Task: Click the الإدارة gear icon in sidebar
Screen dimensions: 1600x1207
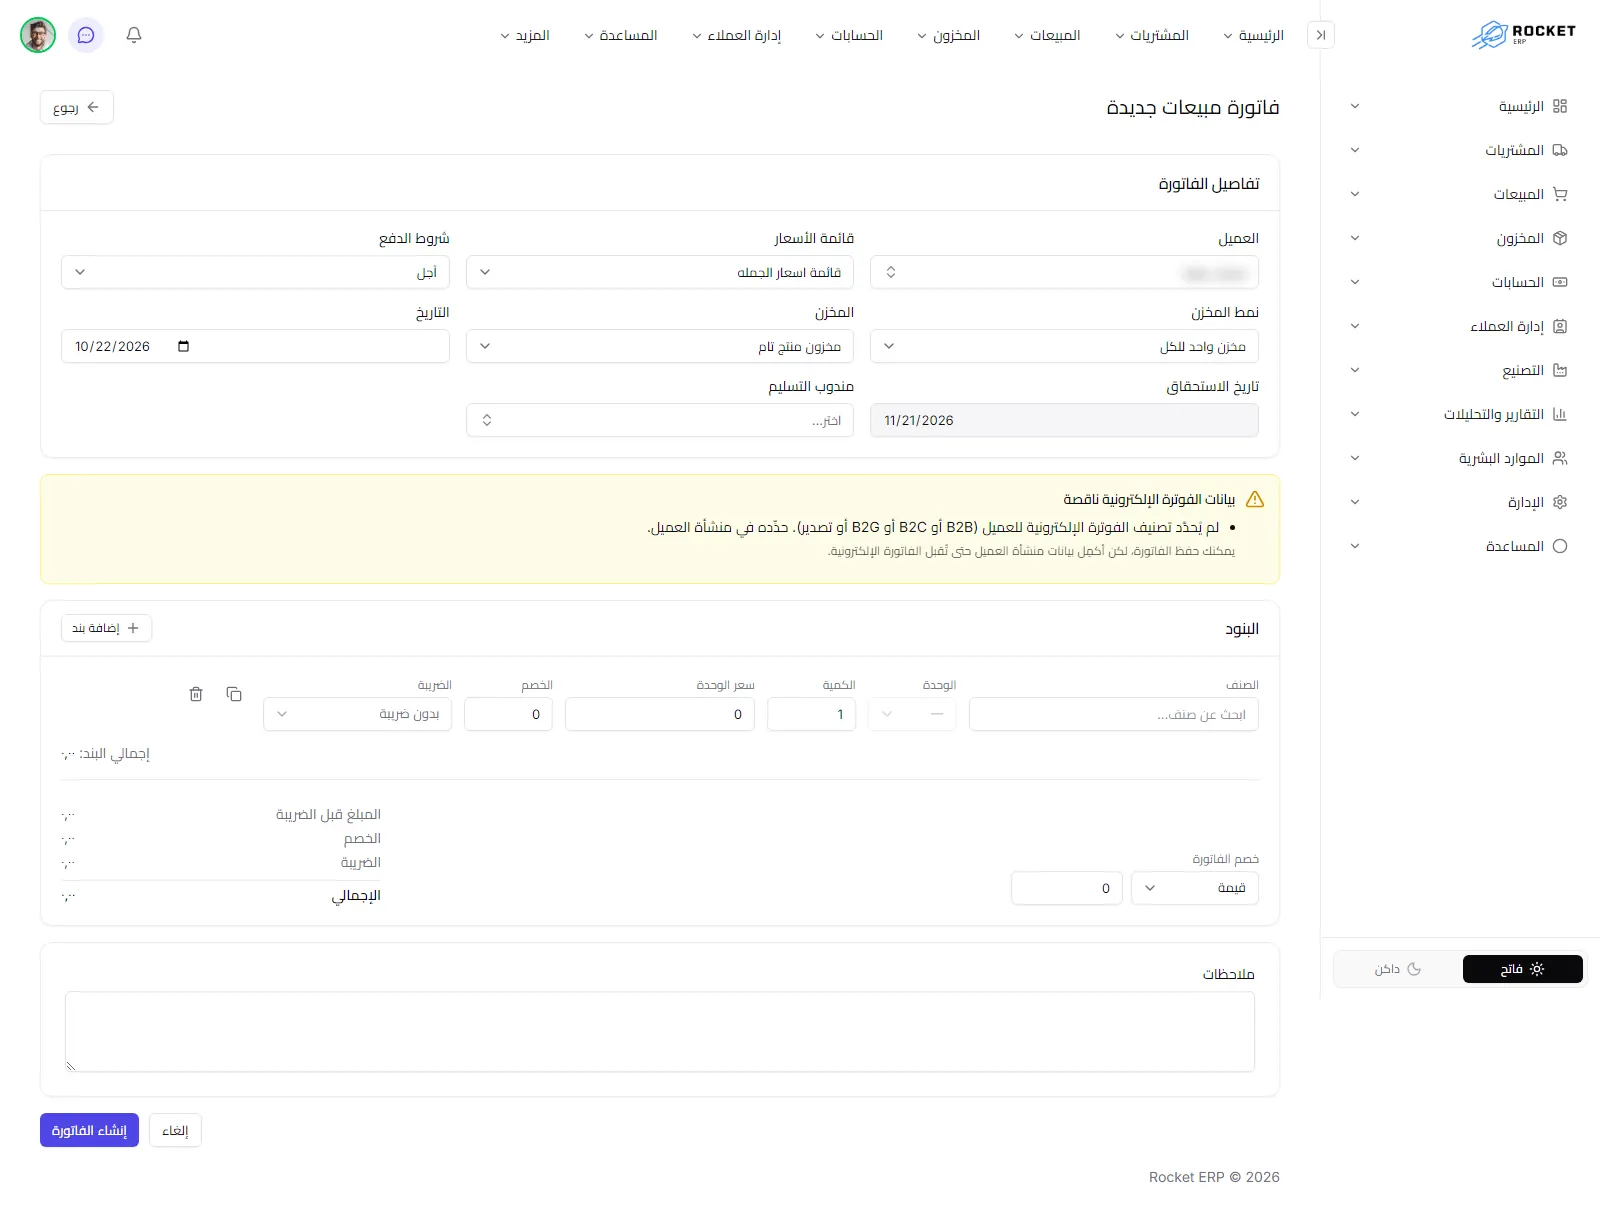Action: 1560,502
